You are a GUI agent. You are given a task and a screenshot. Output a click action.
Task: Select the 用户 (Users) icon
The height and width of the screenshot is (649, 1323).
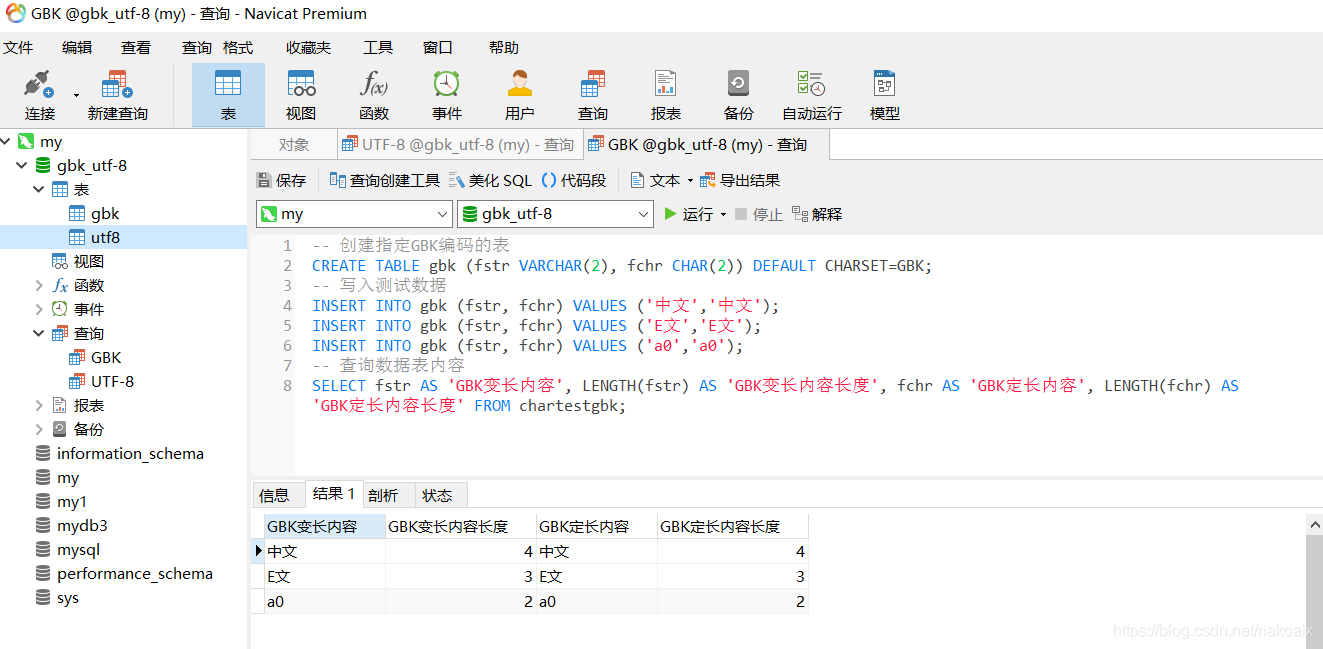pos(519,93)
